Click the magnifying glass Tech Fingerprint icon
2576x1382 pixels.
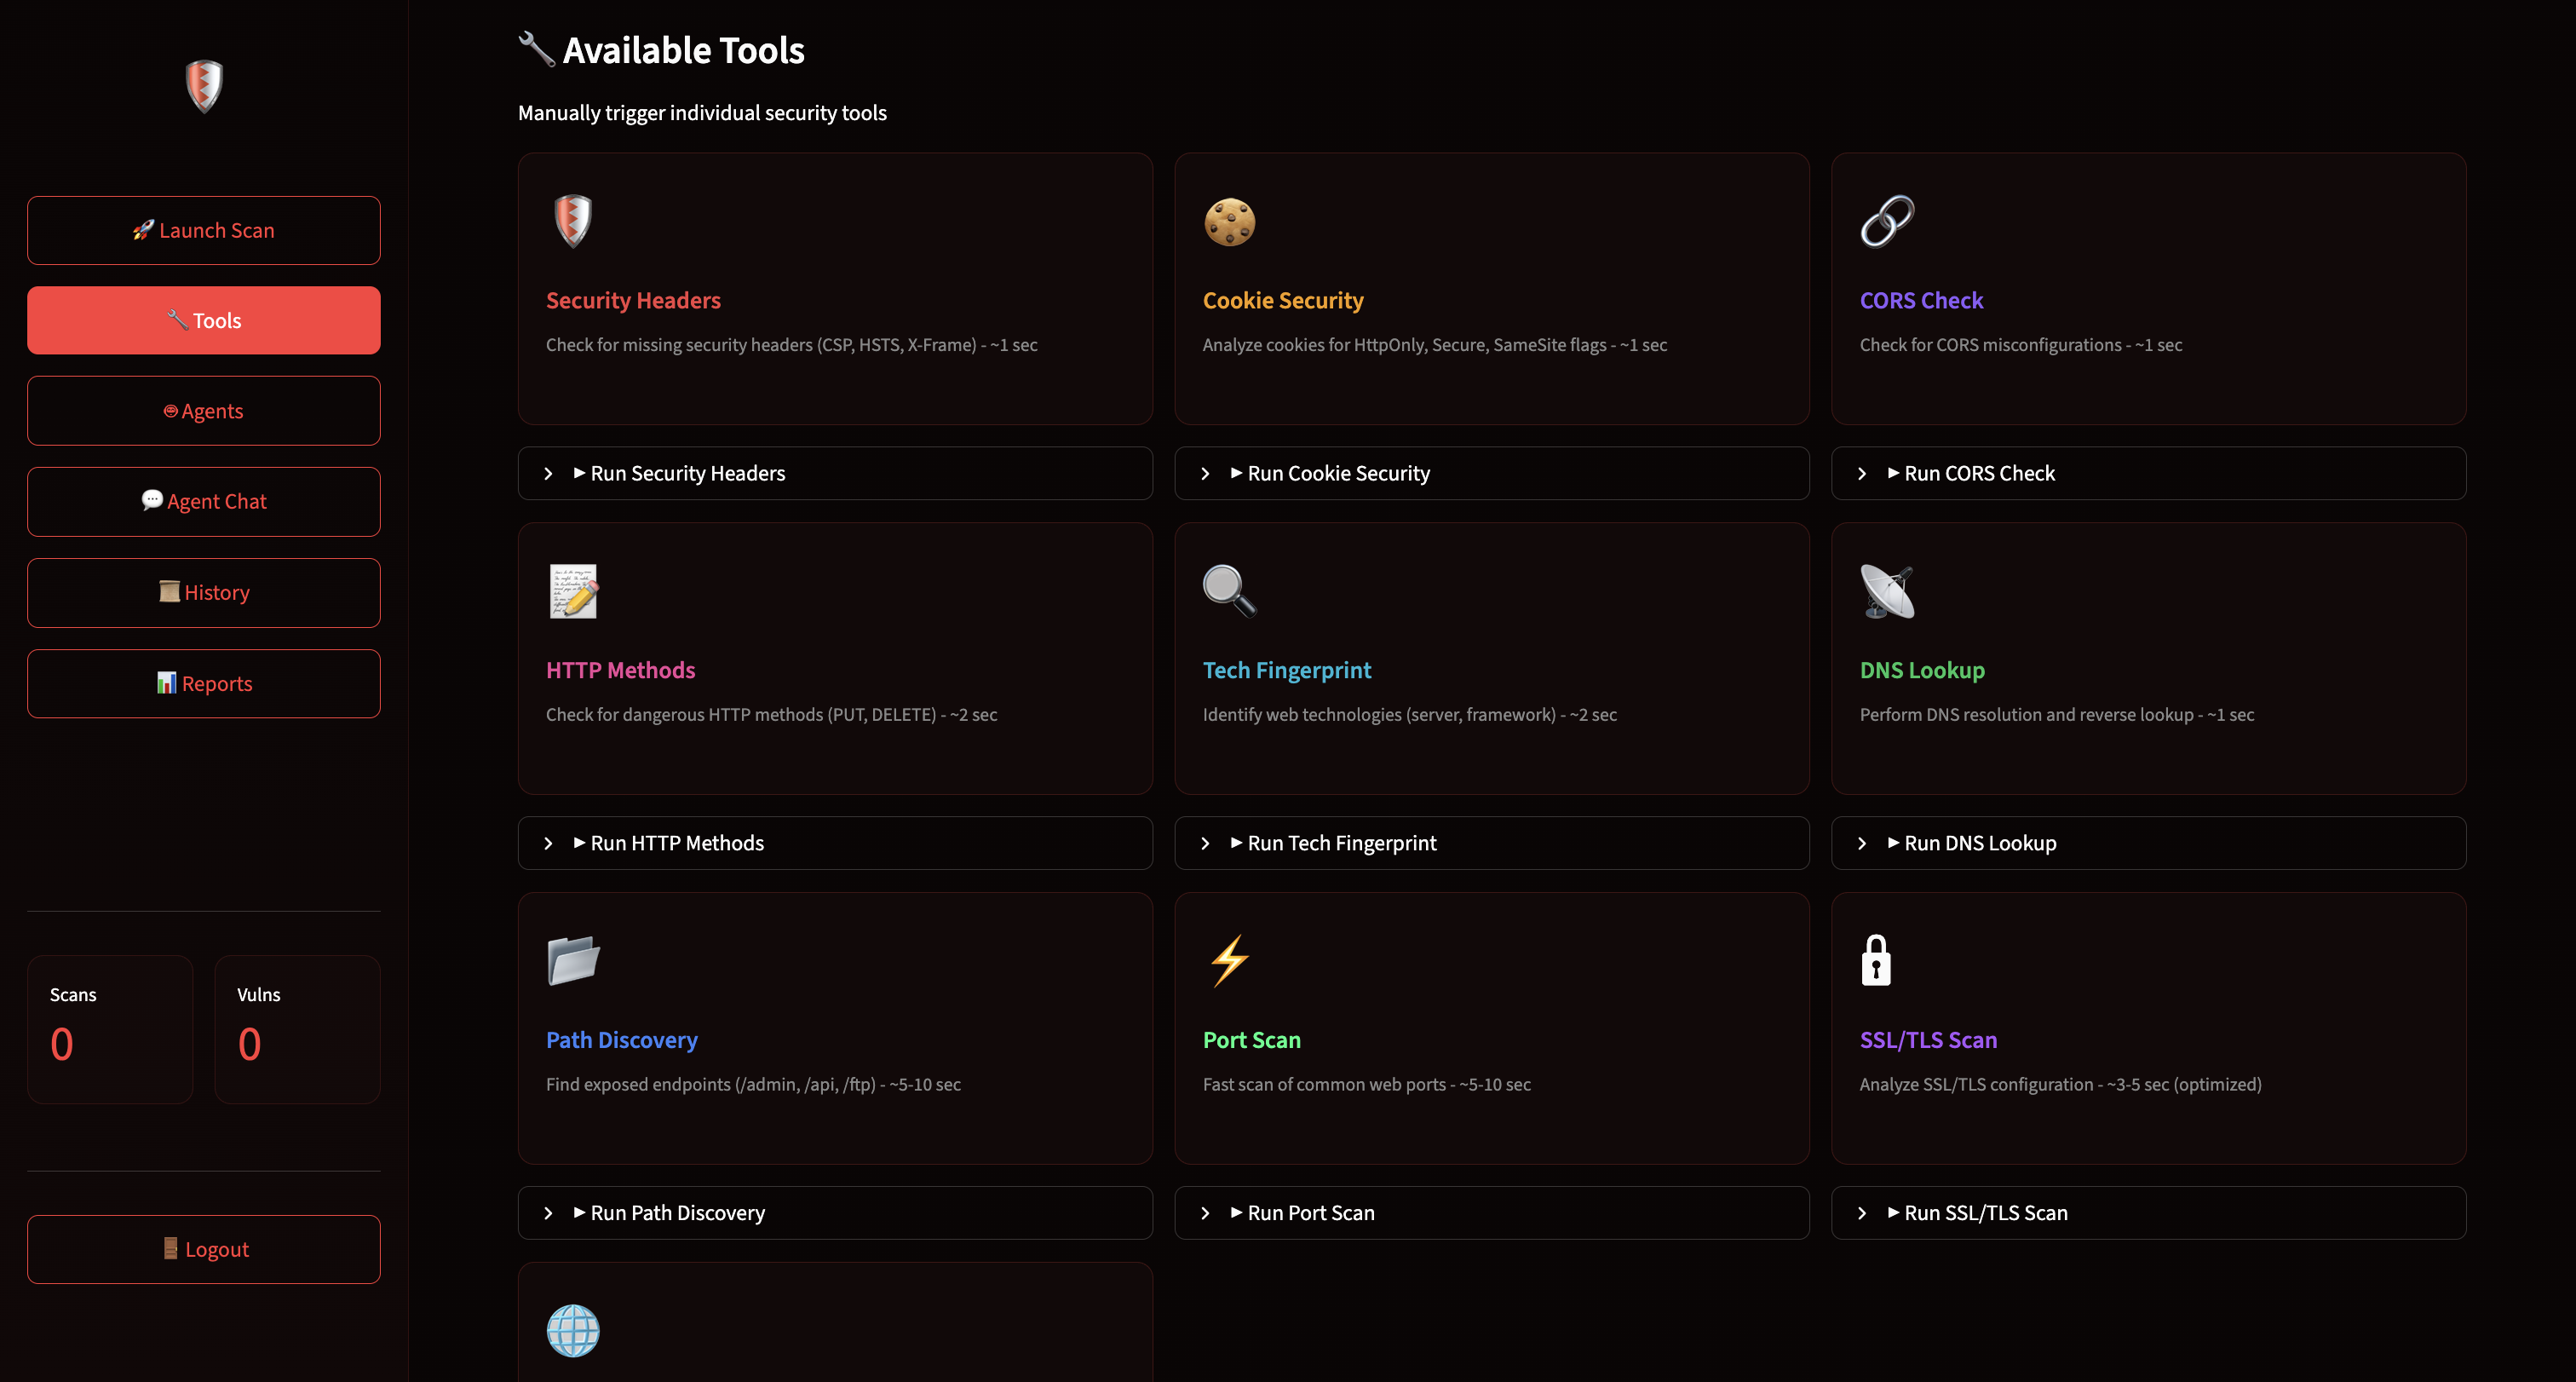click(x=1229, y=591)
